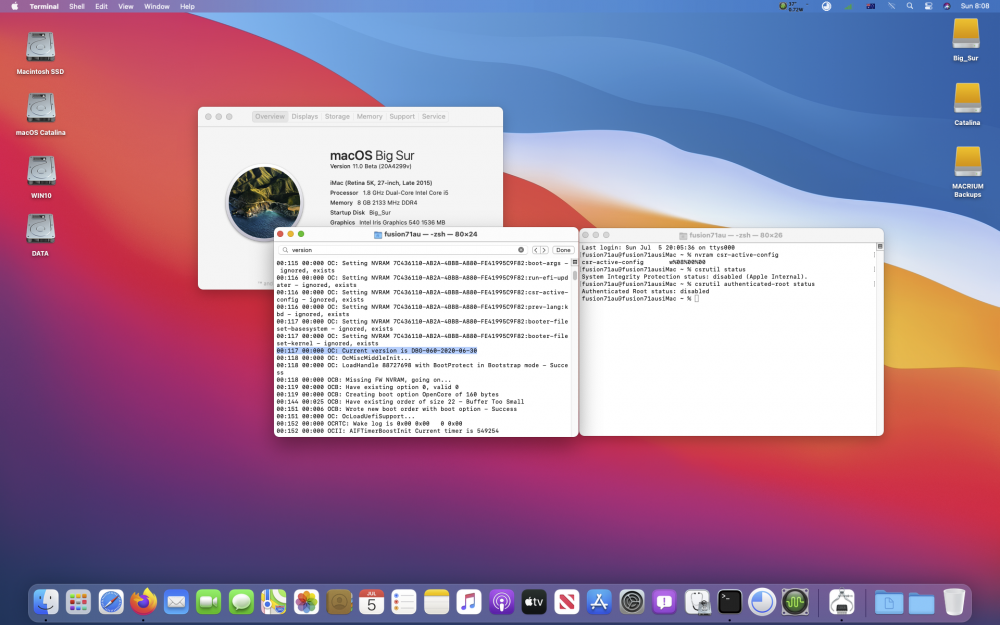Select Overview tab in About window

270,117
